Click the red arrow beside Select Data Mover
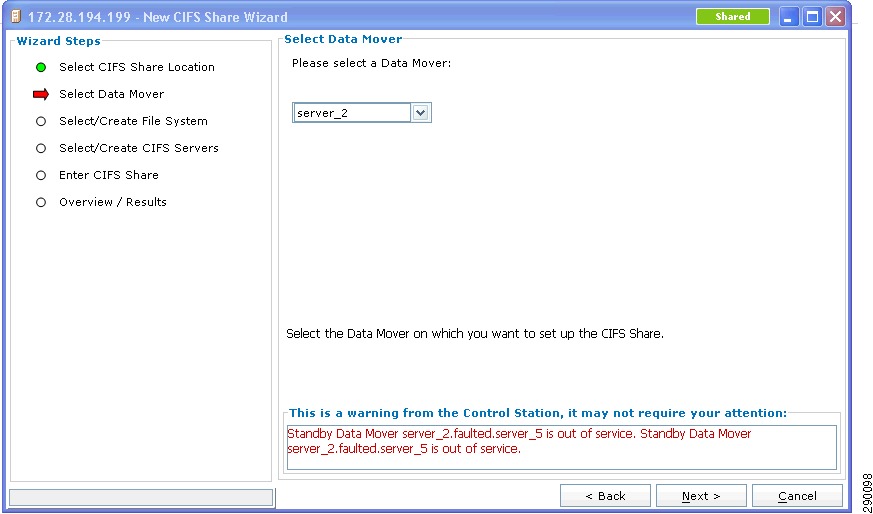The image size is (873, 514). (x=41, y=95)
